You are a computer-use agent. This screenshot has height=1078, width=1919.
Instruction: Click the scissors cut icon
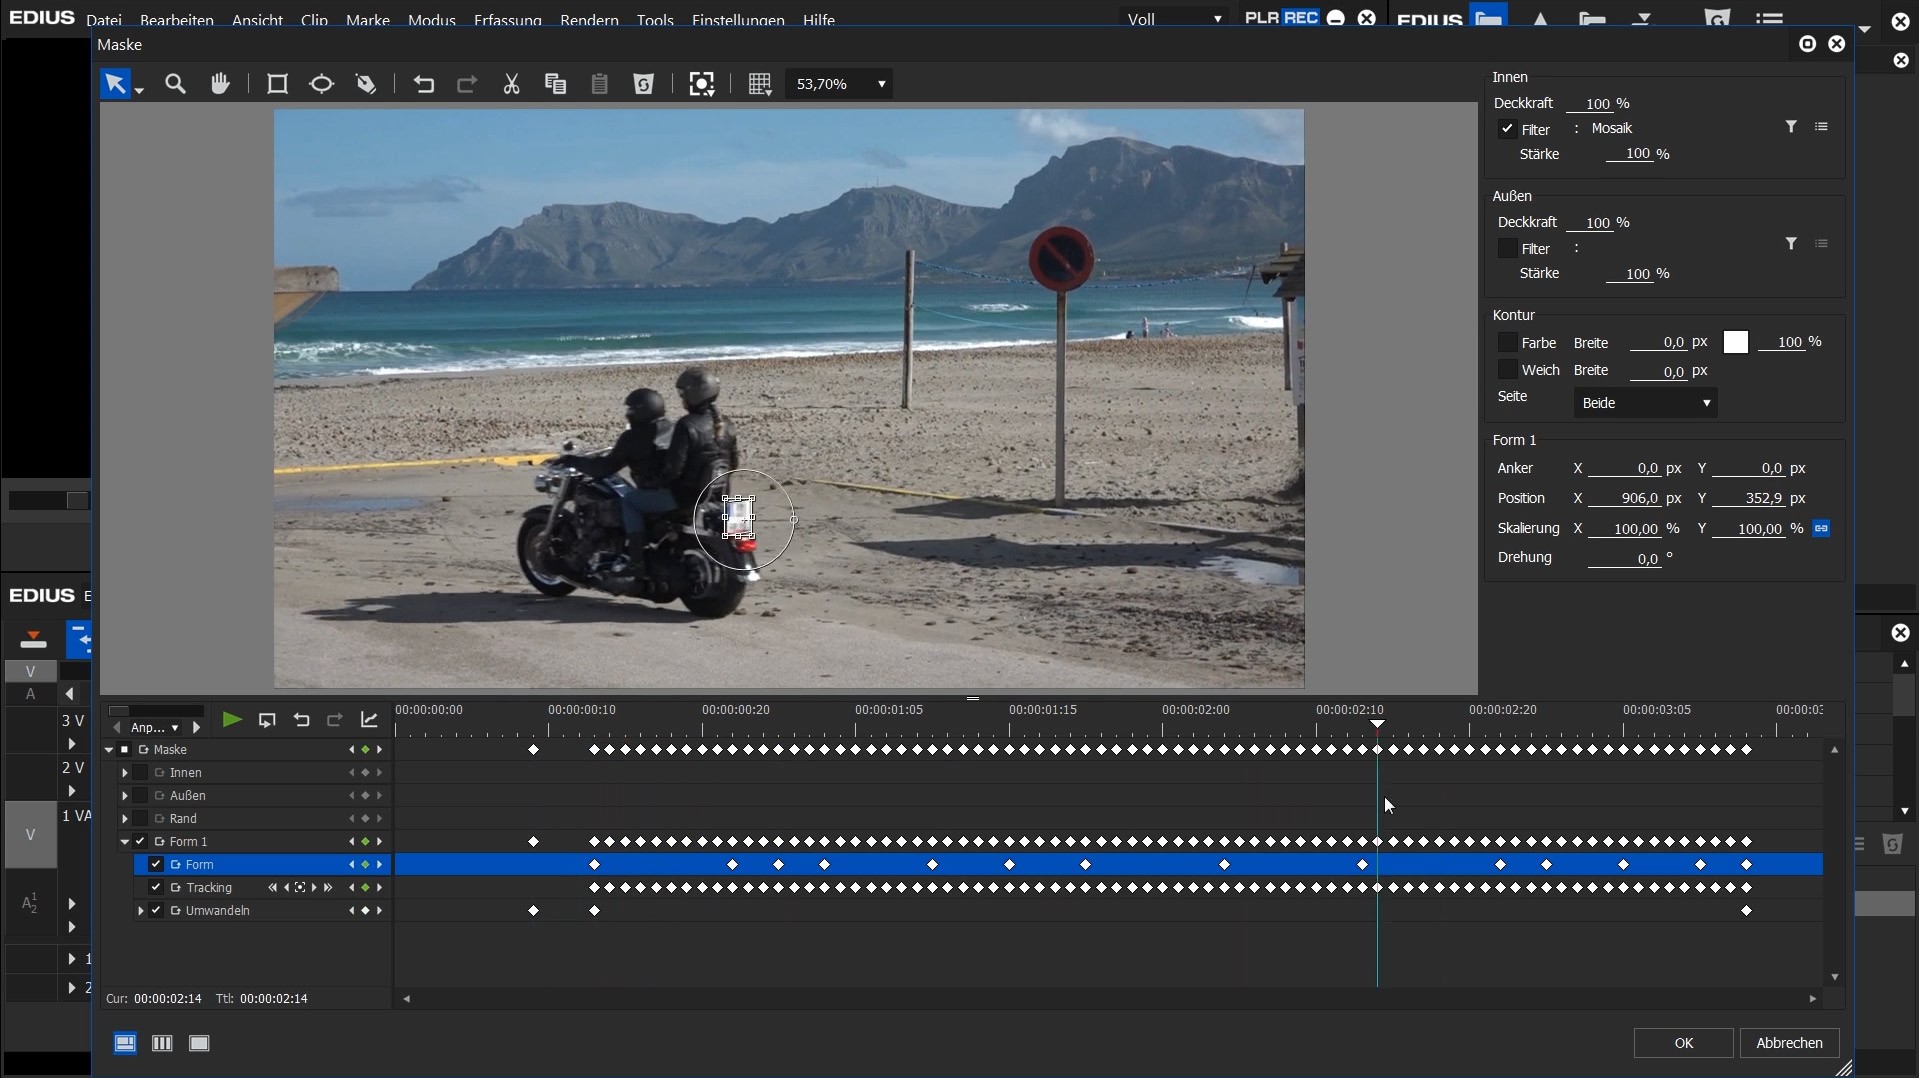[x=511, y=84]
